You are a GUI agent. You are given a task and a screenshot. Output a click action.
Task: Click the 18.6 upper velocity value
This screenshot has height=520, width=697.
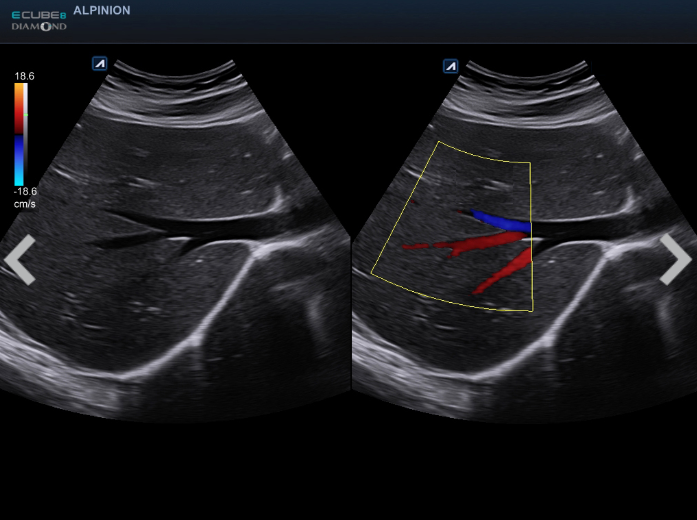[24, 76]
